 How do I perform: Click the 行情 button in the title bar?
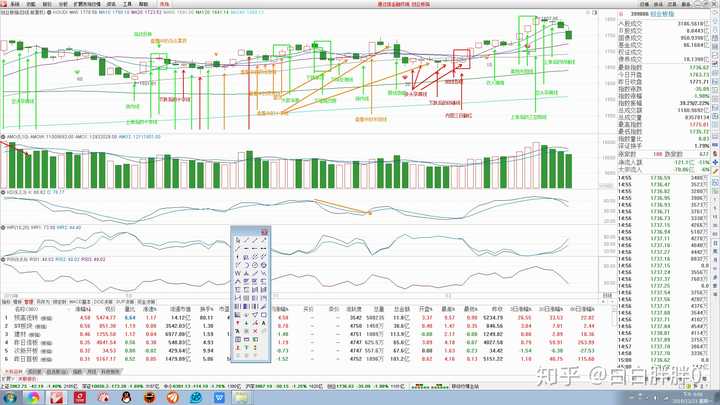coord(645,4)
